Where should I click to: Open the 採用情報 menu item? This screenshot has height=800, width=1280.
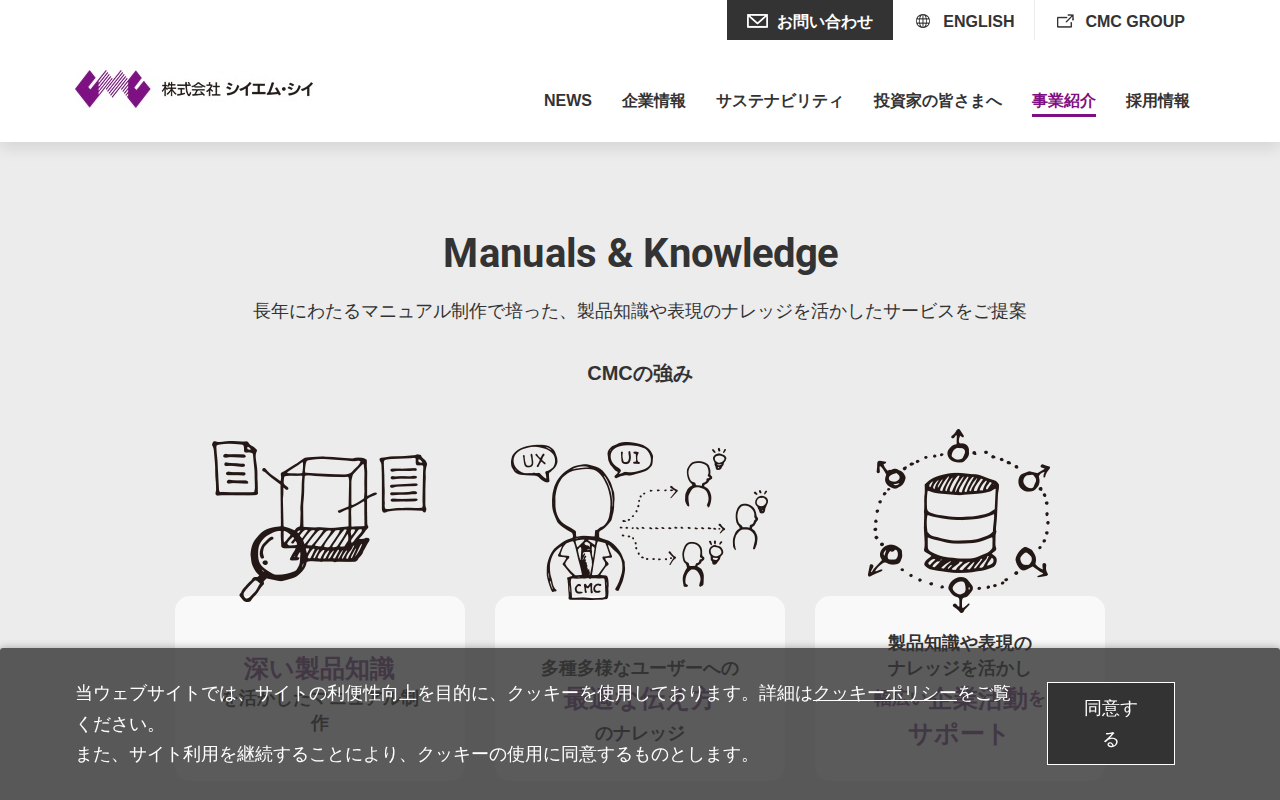[x=1158, y=101]
